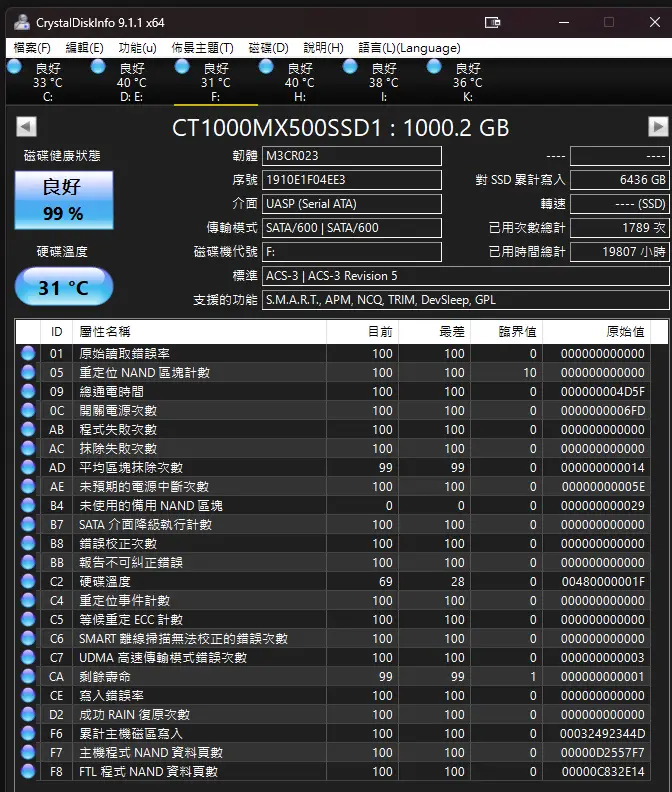Viewport: 672px width, 792px height.
Task: Click power on hours value 19807 小時
Action: tap(620, 252)
